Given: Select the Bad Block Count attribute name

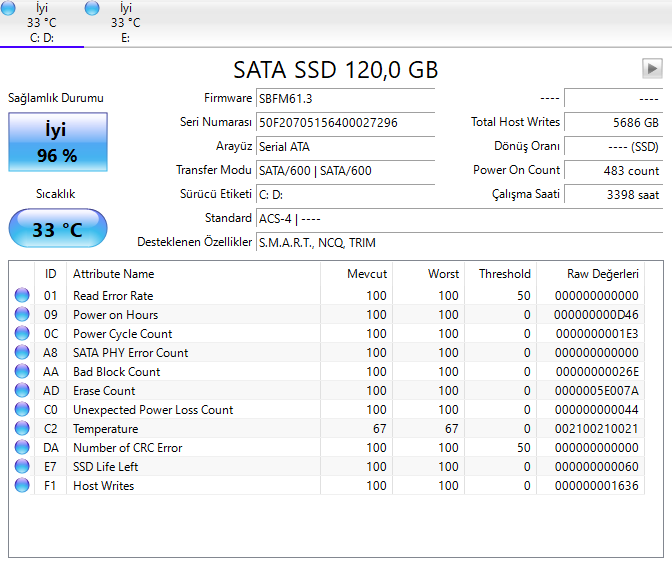Looking at the screenshot, I should click(117, 372).
